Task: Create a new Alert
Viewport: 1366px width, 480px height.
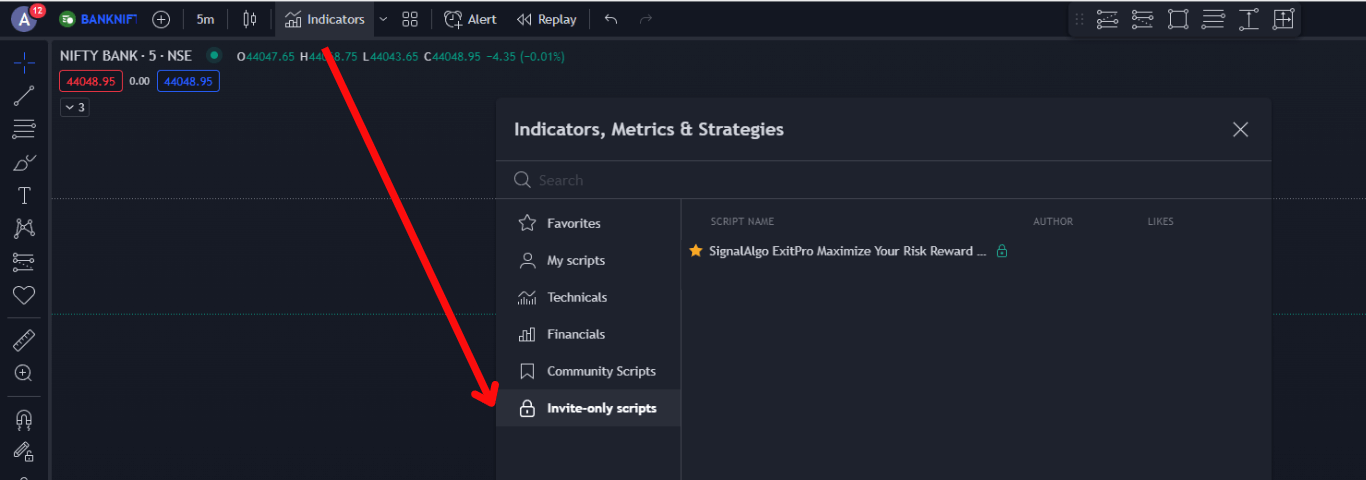Action: tap(470, 19)
